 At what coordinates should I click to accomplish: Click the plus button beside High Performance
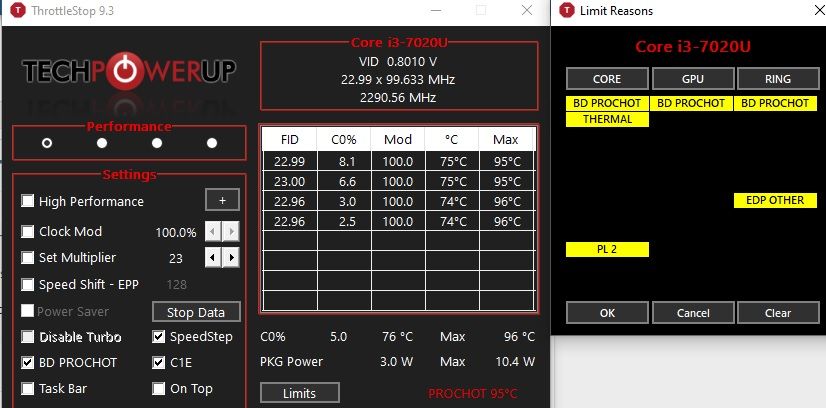tap(222, 200)
